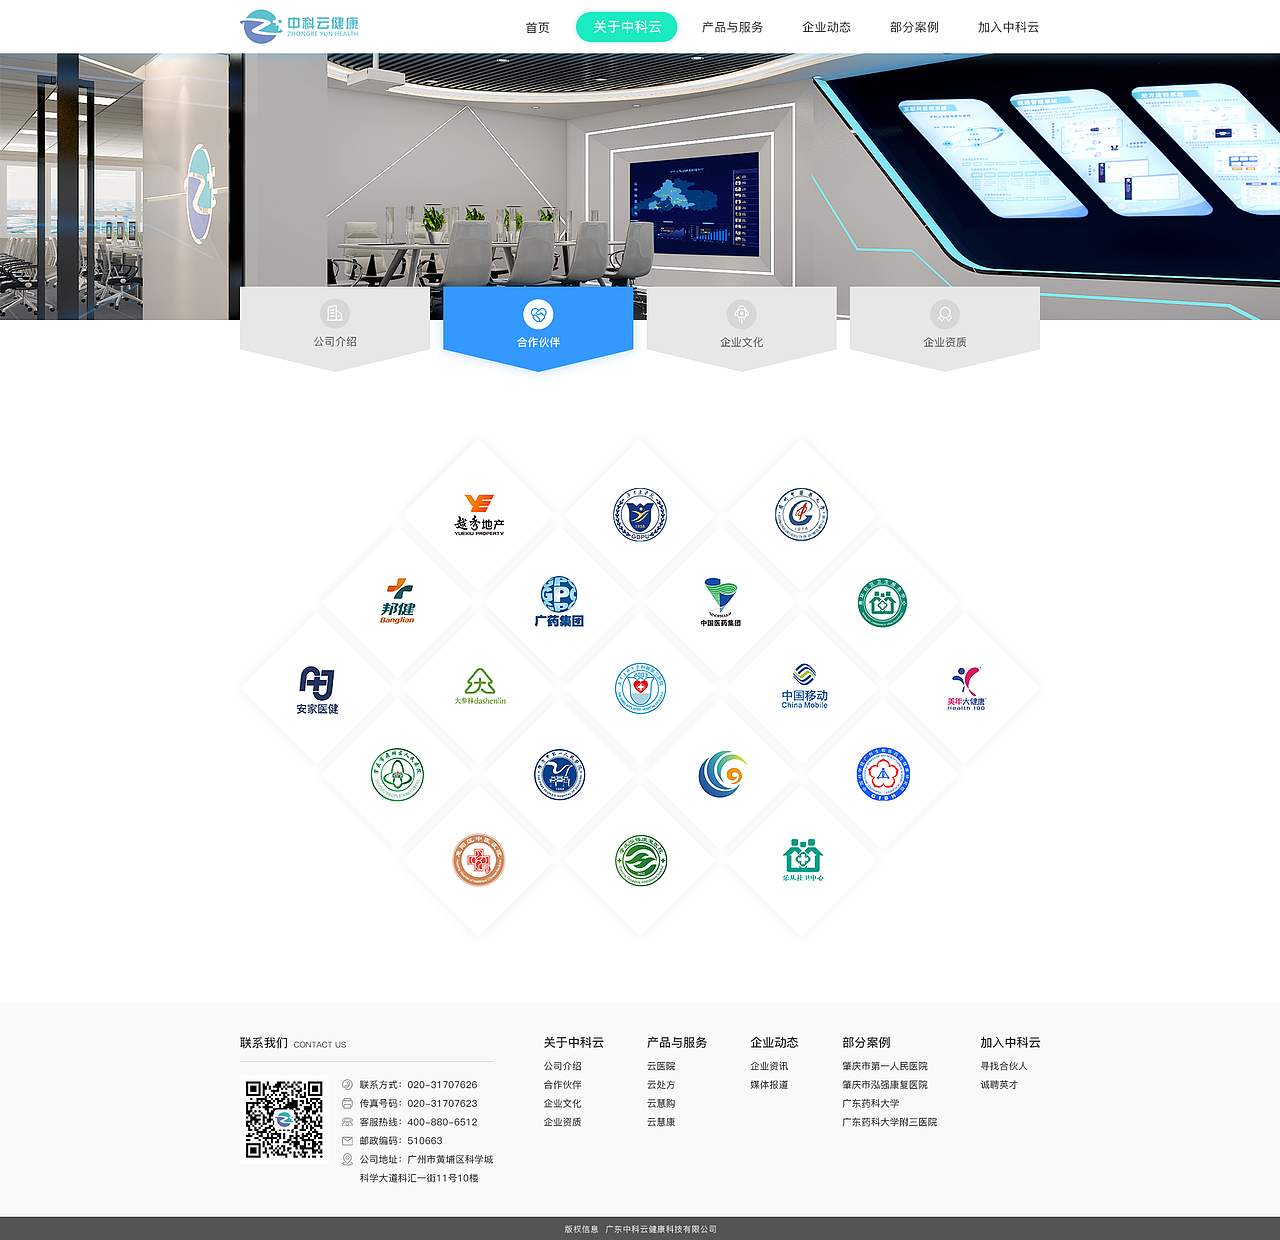Click the light-blue hospital emblem with red heart
1280x1240 pixels.
click(x=640, y=688)
